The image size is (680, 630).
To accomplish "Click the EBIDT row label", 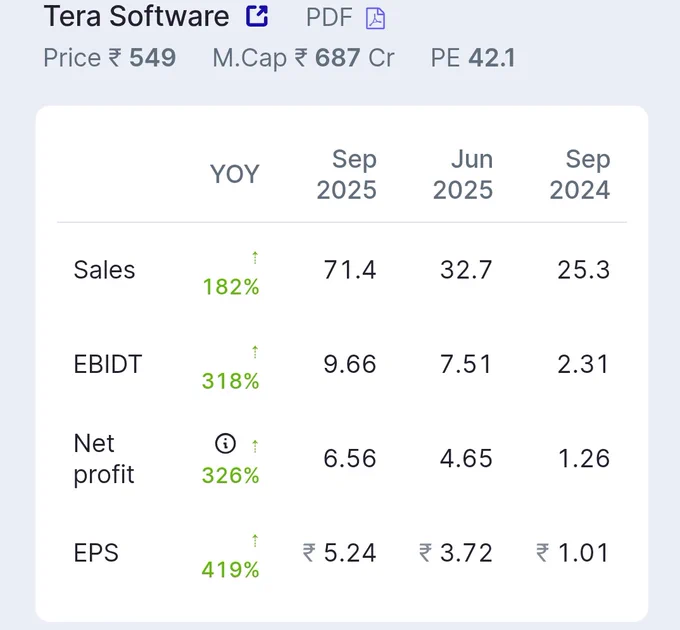I will click(x=108, y=364).
